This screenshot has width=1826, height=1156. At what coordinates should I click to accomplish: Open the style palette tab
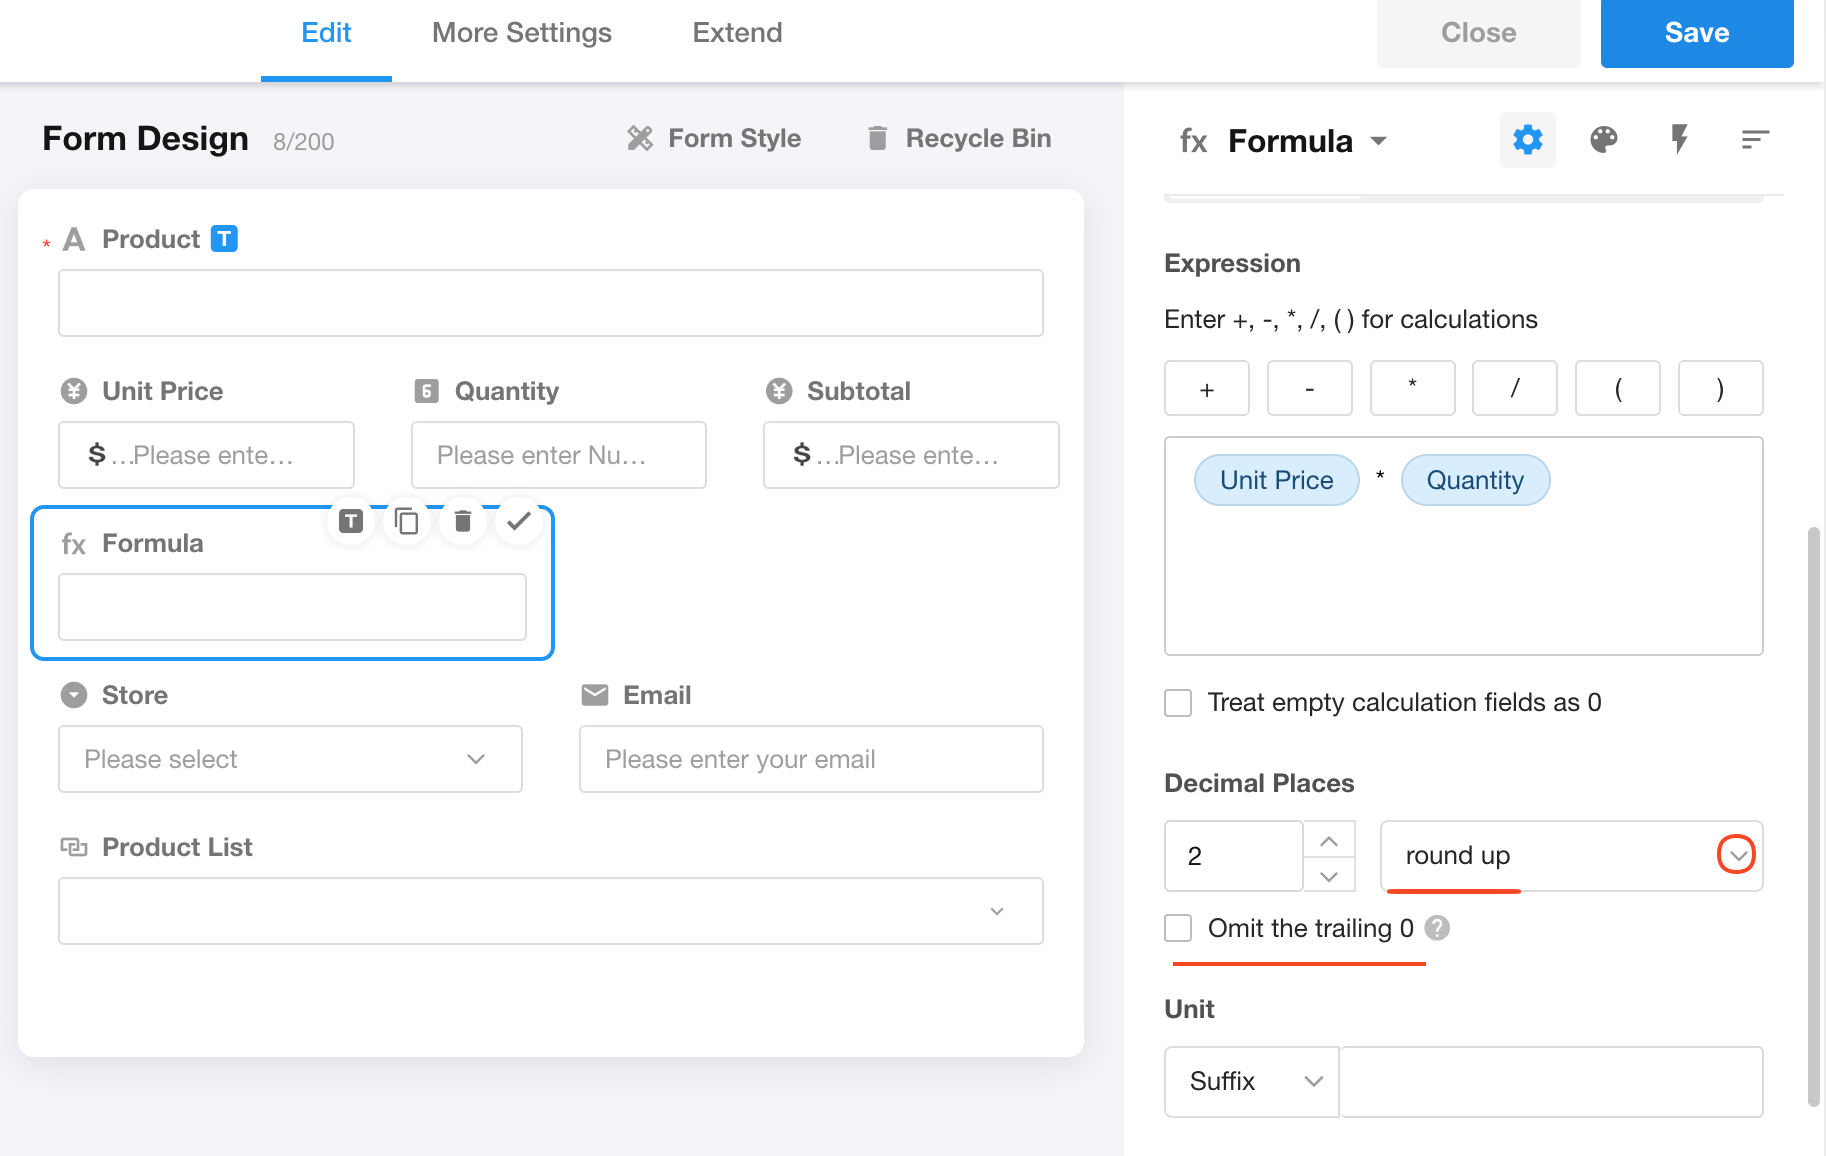(x=1603, y=140)
